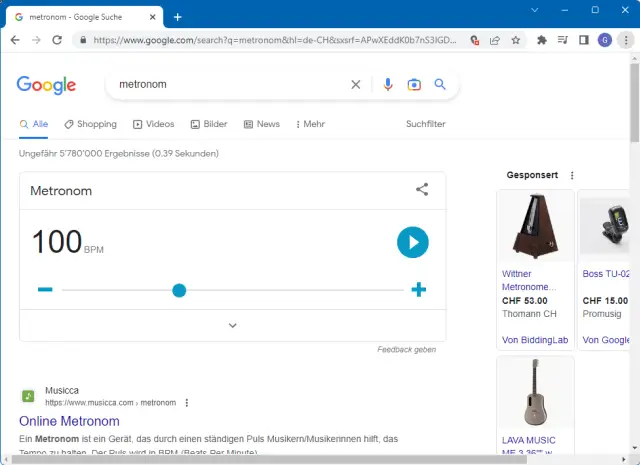
Task: Switch to the News tab
Action: click(x=262, y=124)
